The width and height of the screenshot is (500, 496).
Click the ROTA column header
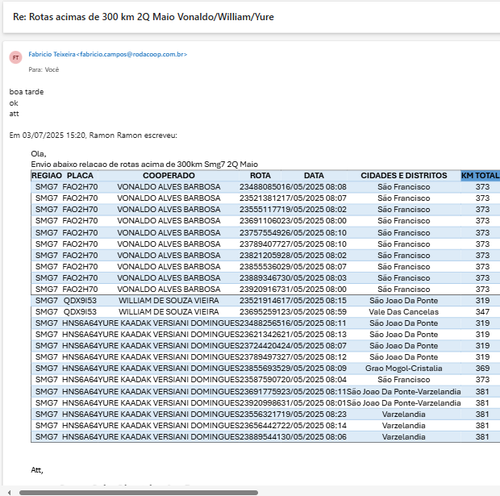(260, 176)
